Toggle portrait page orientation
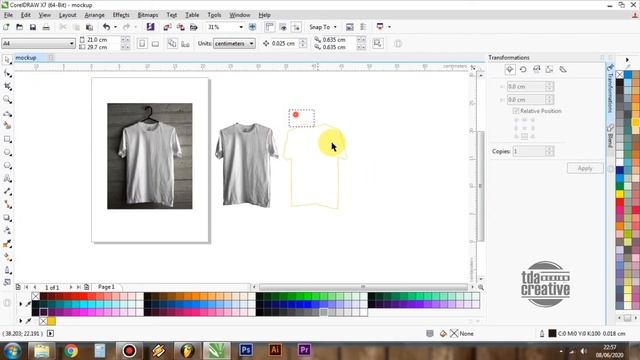This screenshot has height=360, width=640. (x=142, y=43)
